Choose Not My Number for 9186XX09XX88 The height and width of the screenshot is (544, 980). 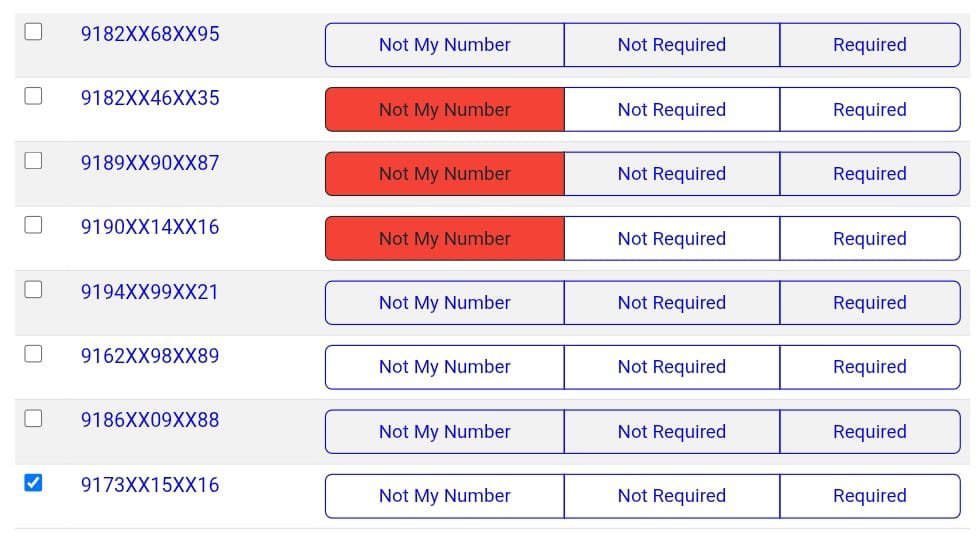coord(444,432)
